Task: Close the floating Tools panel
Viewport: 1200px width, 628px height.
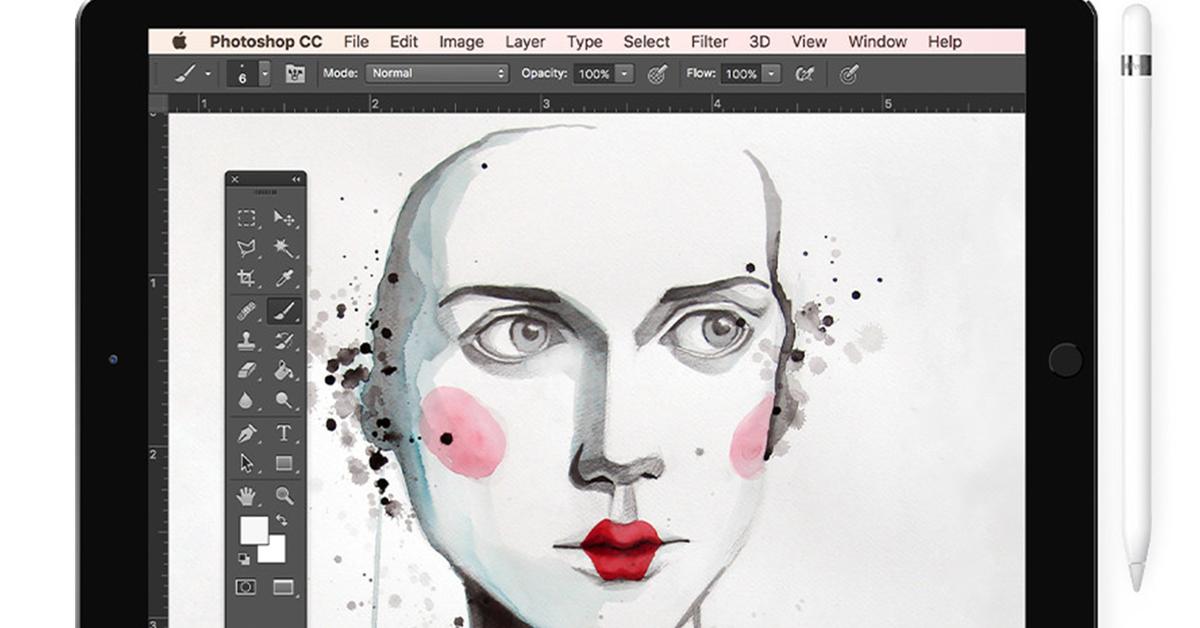Action: pyautogui.click(x=235, y=180)
